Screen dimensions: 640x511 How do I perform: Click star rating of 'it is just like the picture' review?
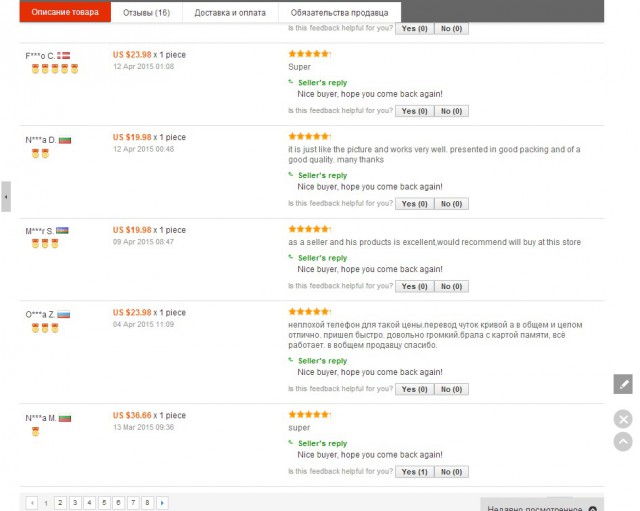click(x=309, y=136)
